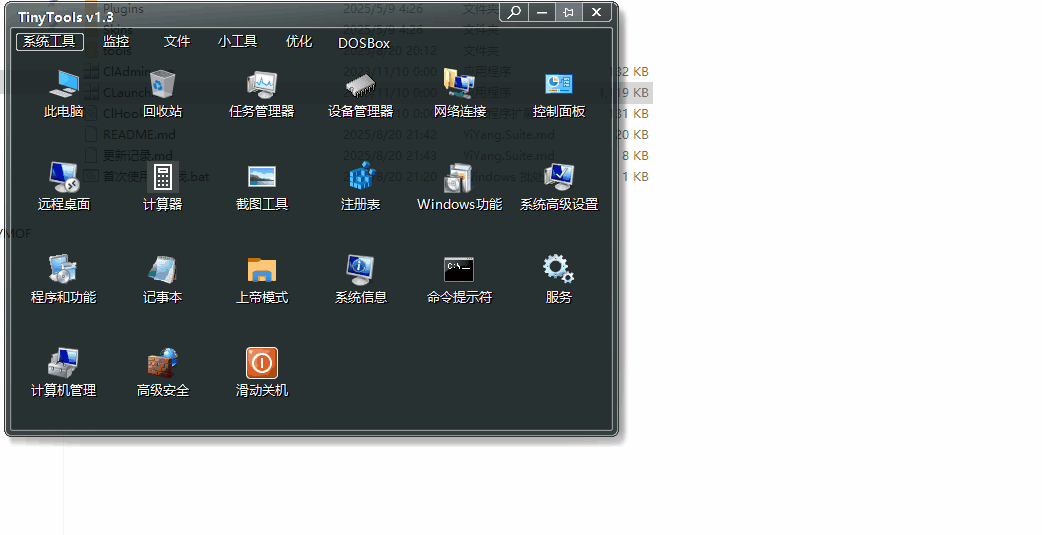The image size is (1042, 535).
Task: Select the DOSBox tab
Action: point(364,43)
